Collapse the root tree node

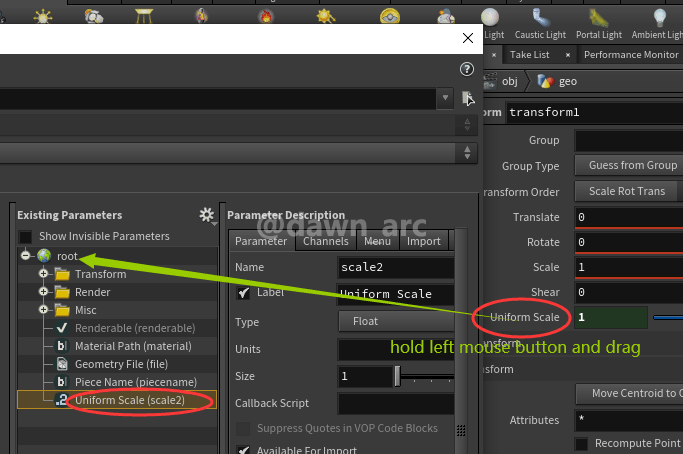[26, 256]
